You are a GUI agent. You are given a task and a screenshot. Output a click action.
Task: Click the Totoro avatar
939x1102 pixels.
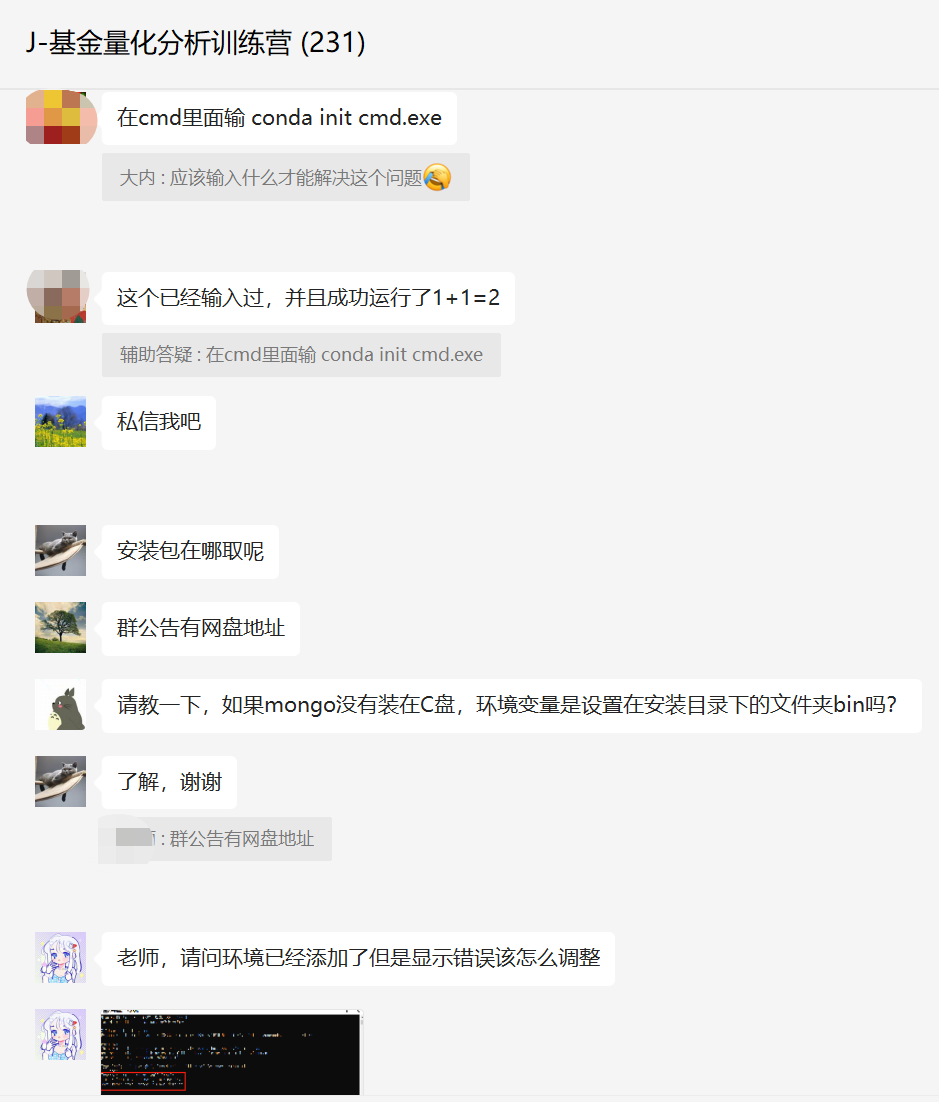coord(60,704)
